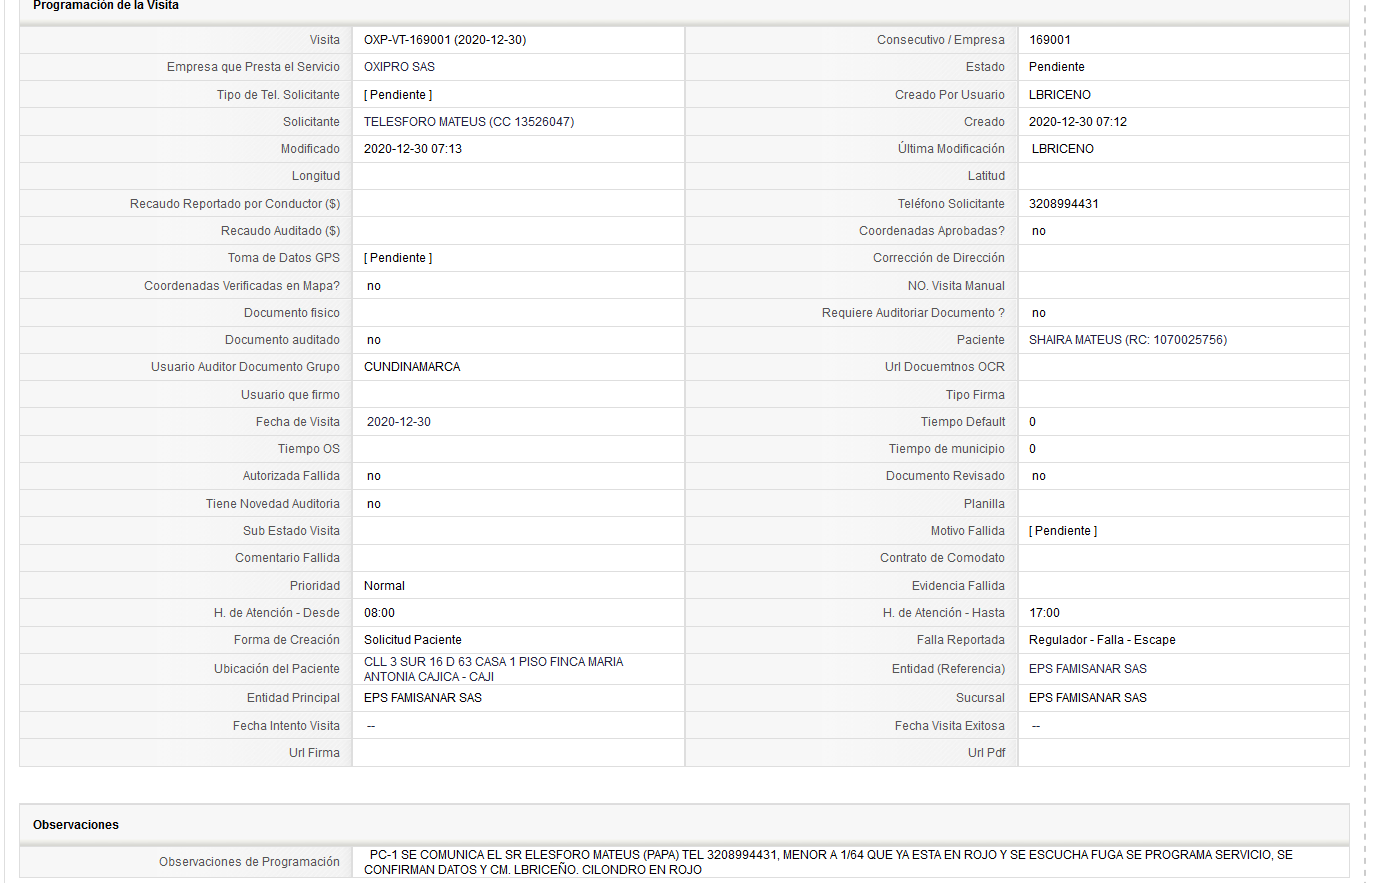
Task: Click [Pendiente] value for Toma de Datos GPS
Action: [398, 258]
